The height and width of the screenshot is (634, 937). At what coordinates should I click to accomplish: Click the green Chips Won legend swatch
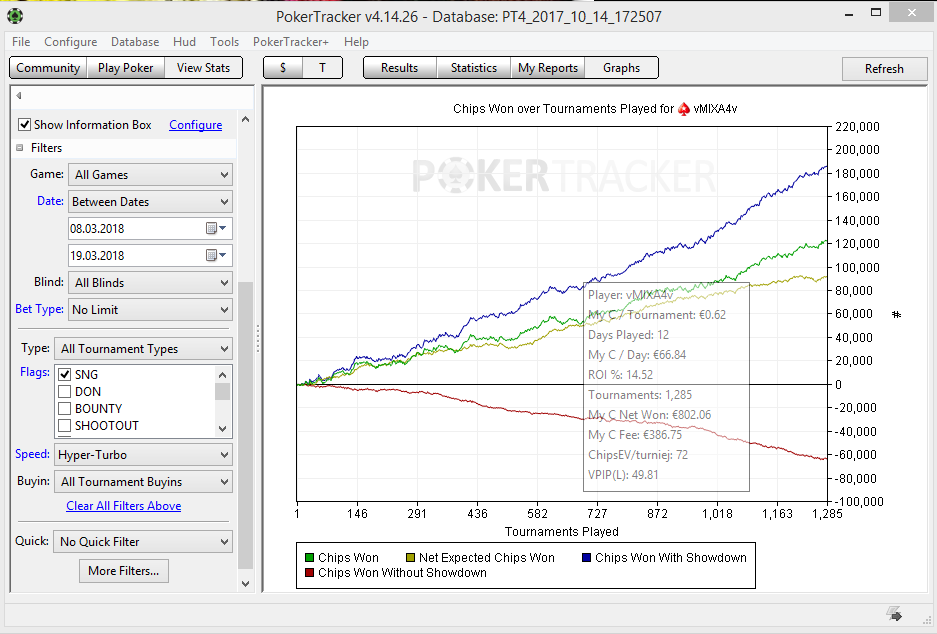click(x=310, y=558)
